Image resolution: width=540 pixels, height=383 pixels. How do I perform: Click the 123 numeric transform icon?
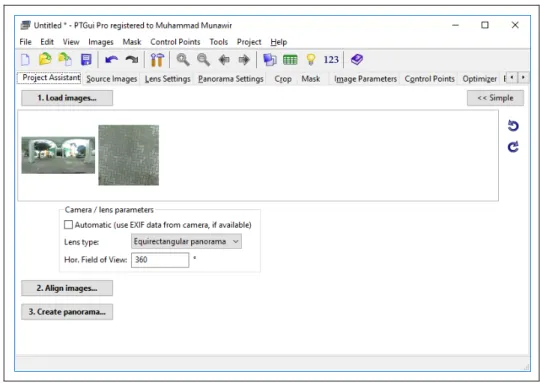[x=331, y=60]
